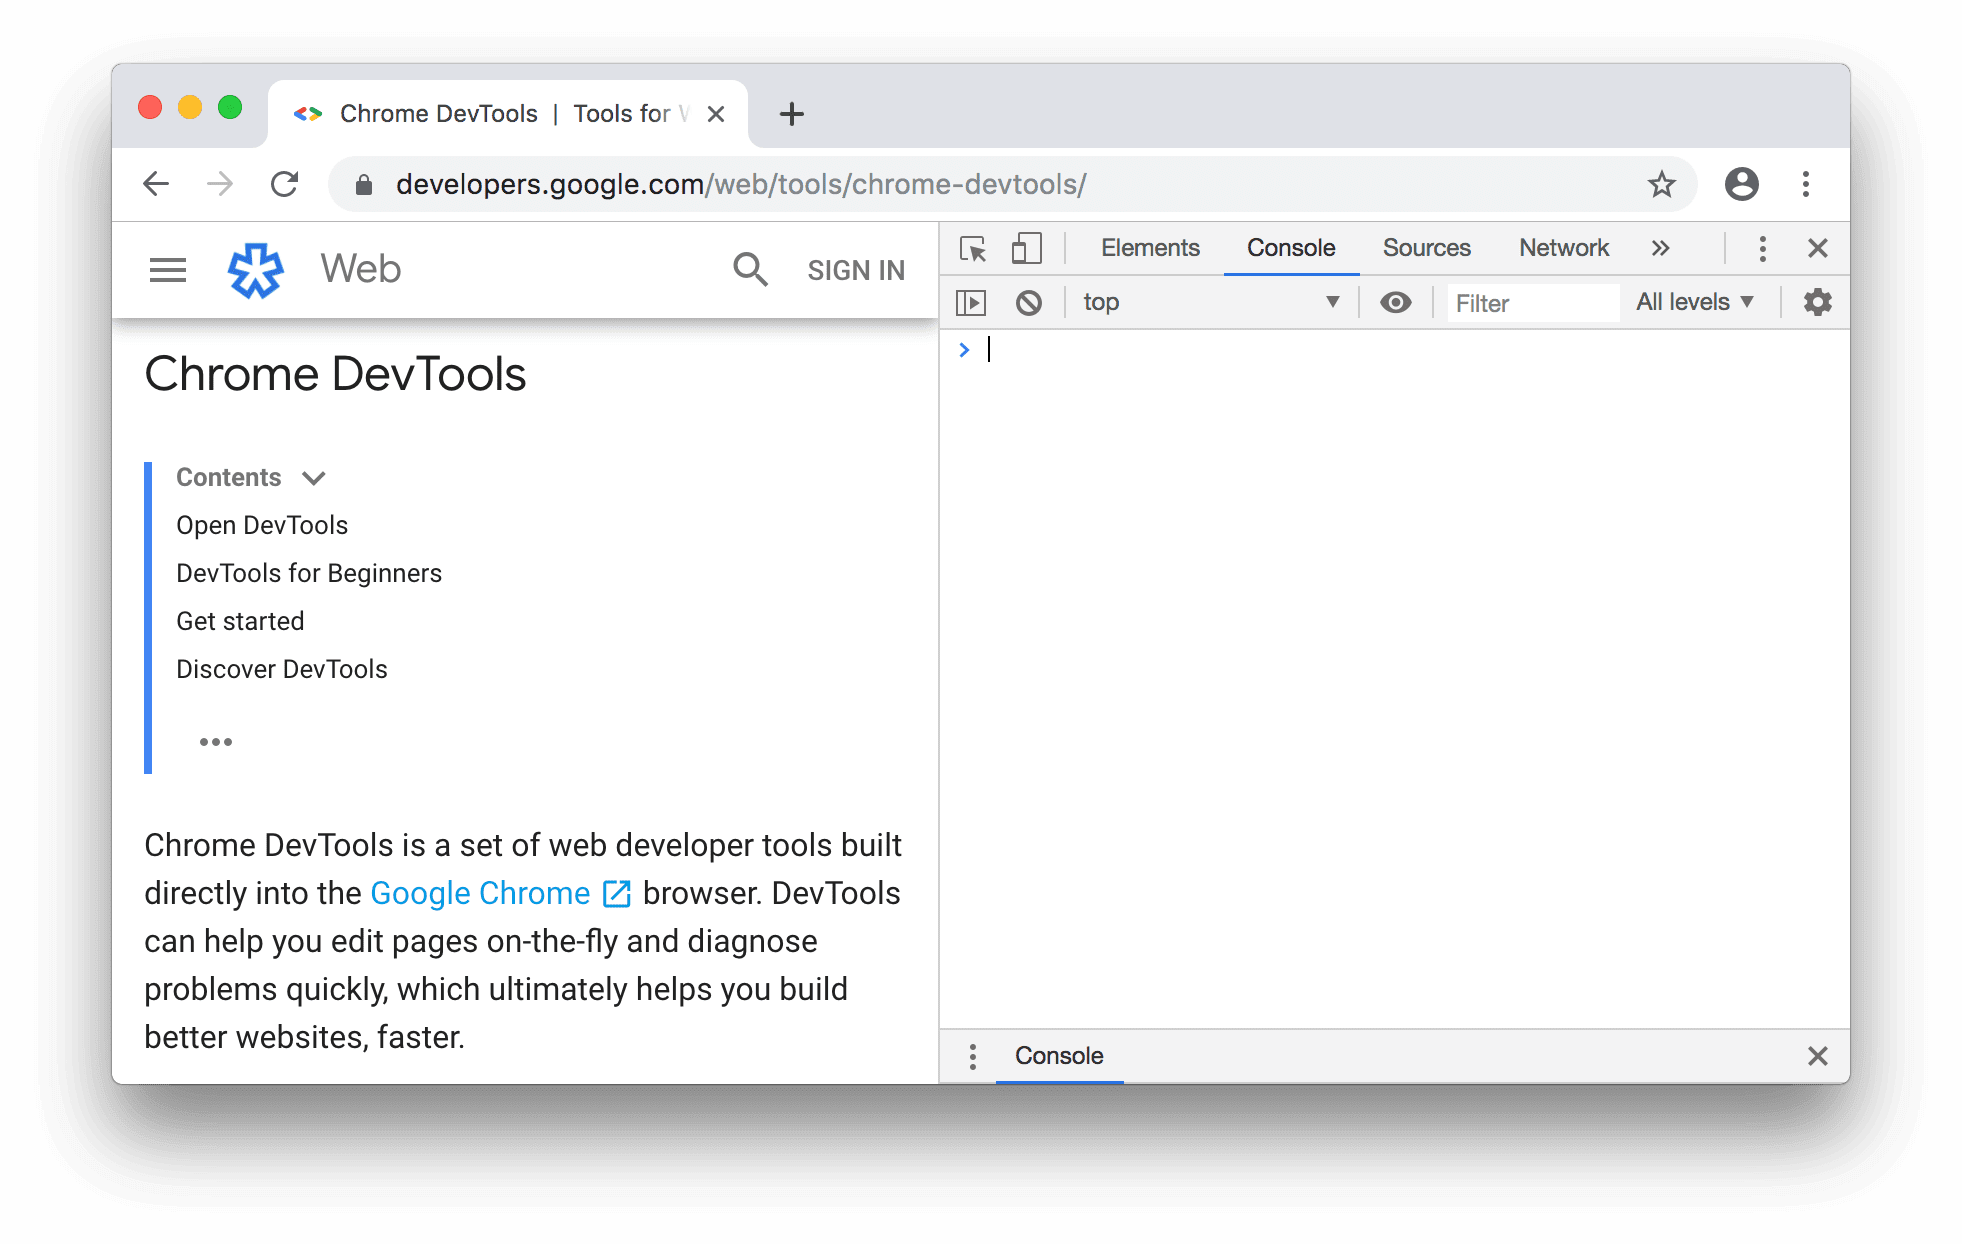Click the Google Chrome hyperlink
The height and width of the screenshot is (1244, 1962).
480,892
